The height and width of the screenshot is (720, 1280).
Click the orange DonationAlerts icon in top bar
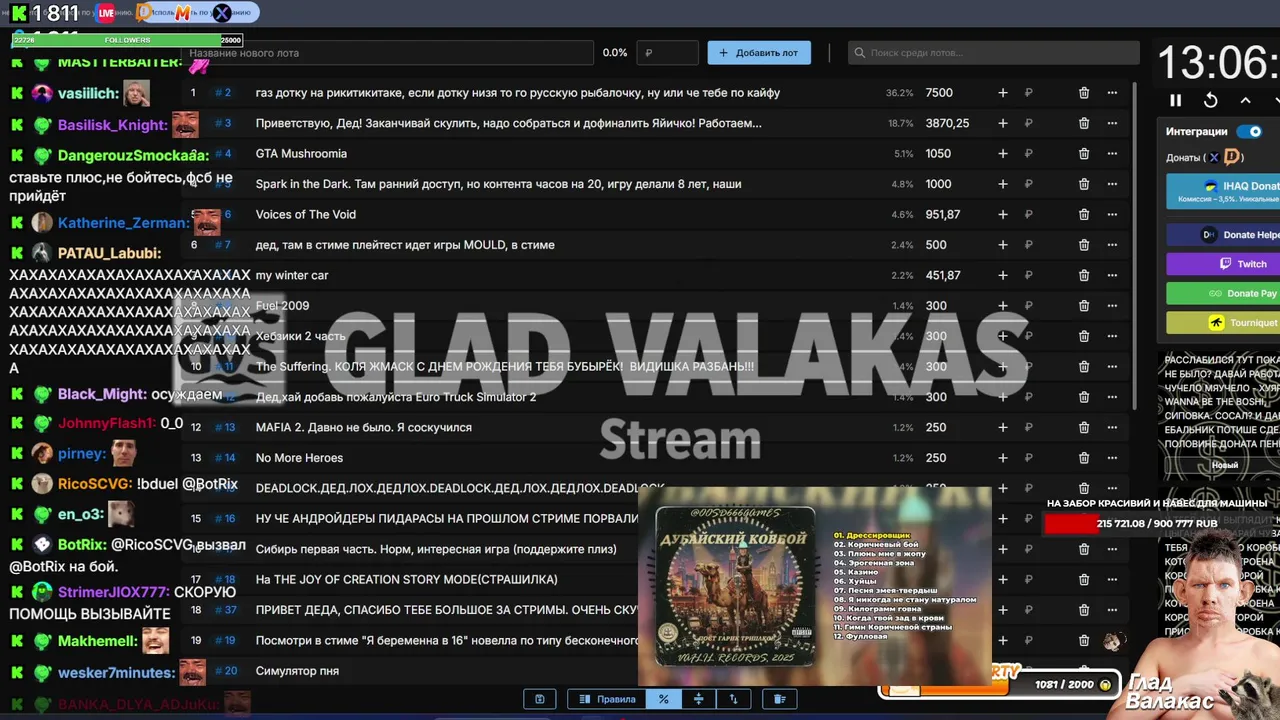tap(145, 13)
